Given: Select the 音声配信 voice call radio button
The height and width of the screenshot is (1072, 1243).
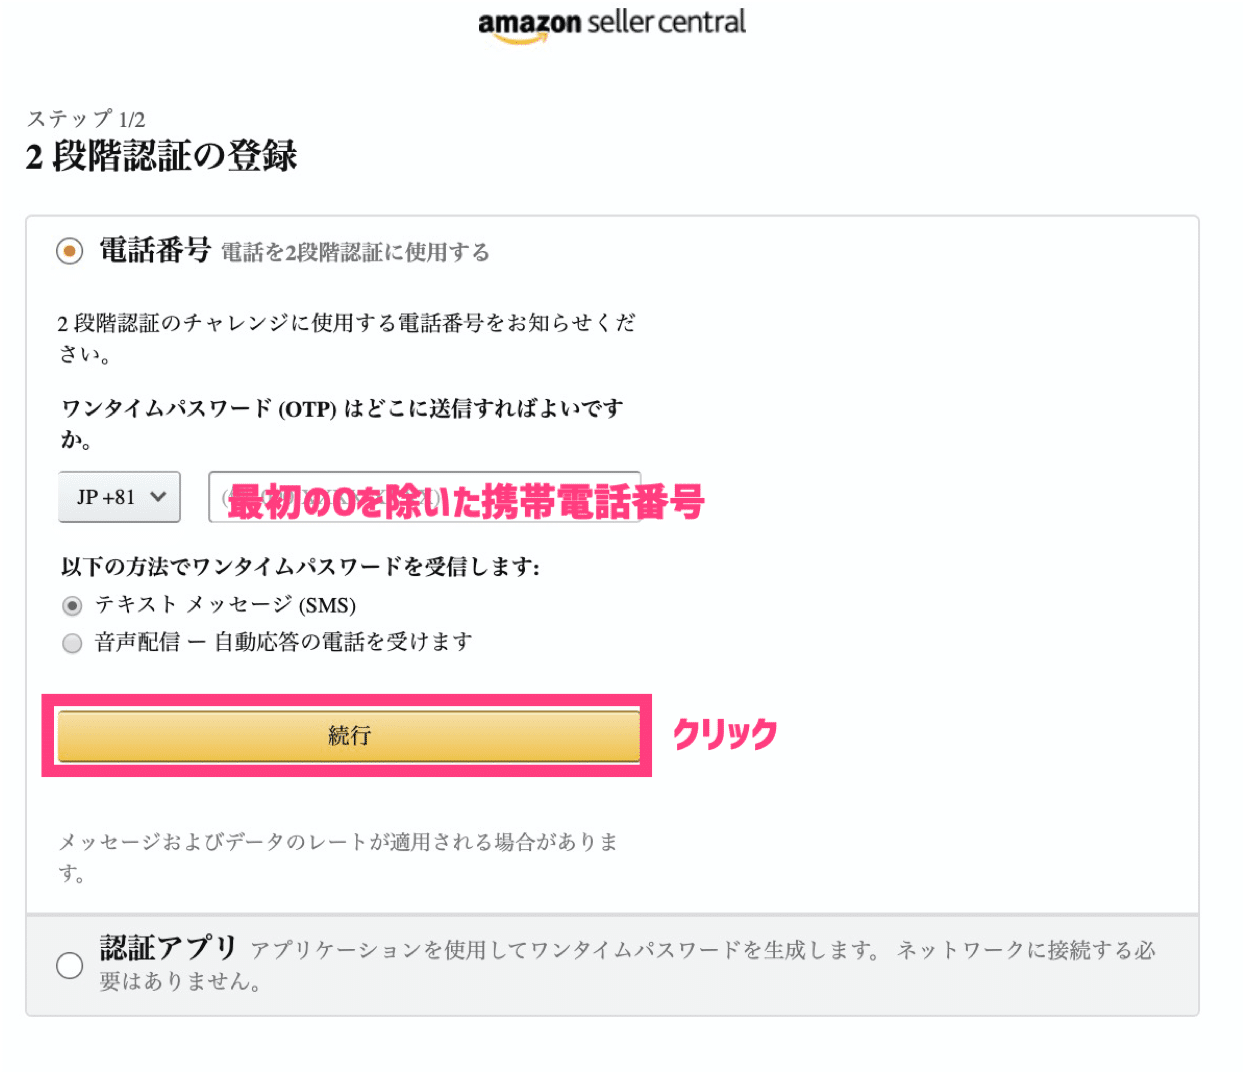Looking at the screenshot, I should point(72,643).
